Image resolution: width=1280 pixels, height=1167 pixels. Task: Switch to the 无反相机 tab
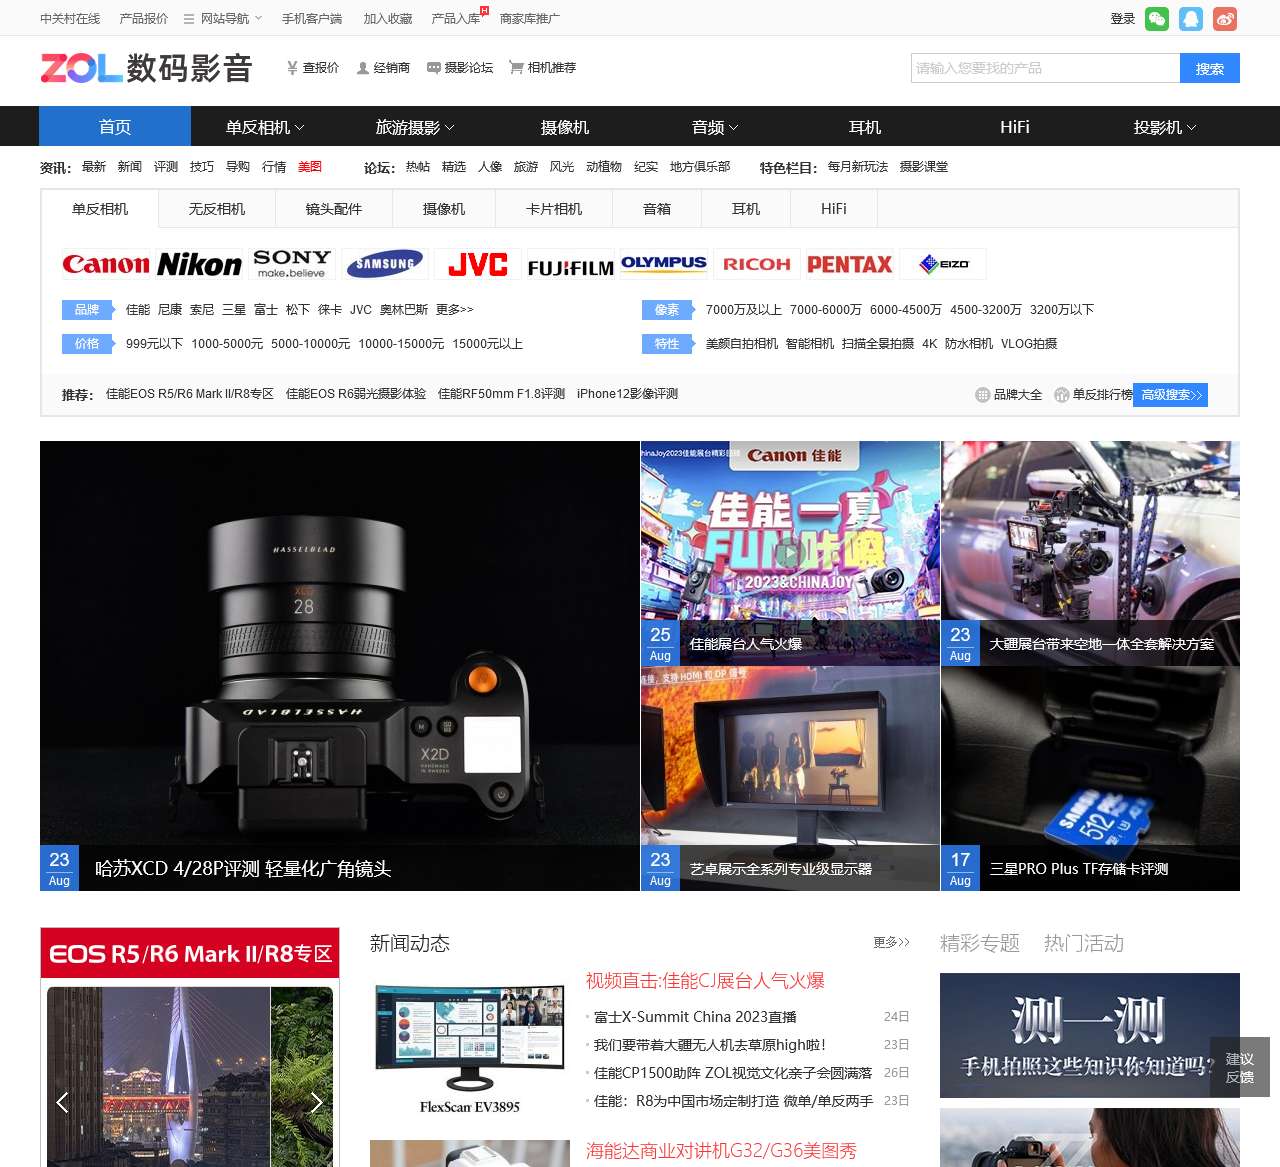click(x=217, y=209)
